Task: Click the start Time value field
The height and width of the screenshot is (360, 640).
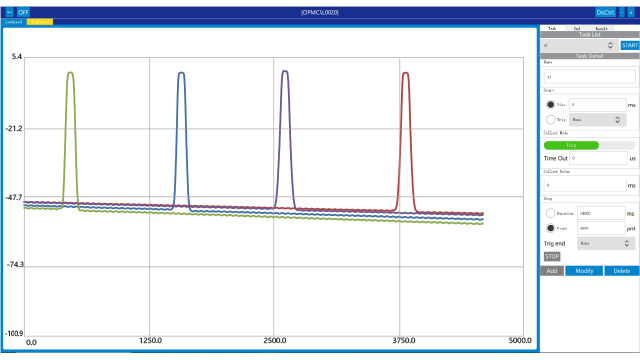Action: (x=598, y=105)
